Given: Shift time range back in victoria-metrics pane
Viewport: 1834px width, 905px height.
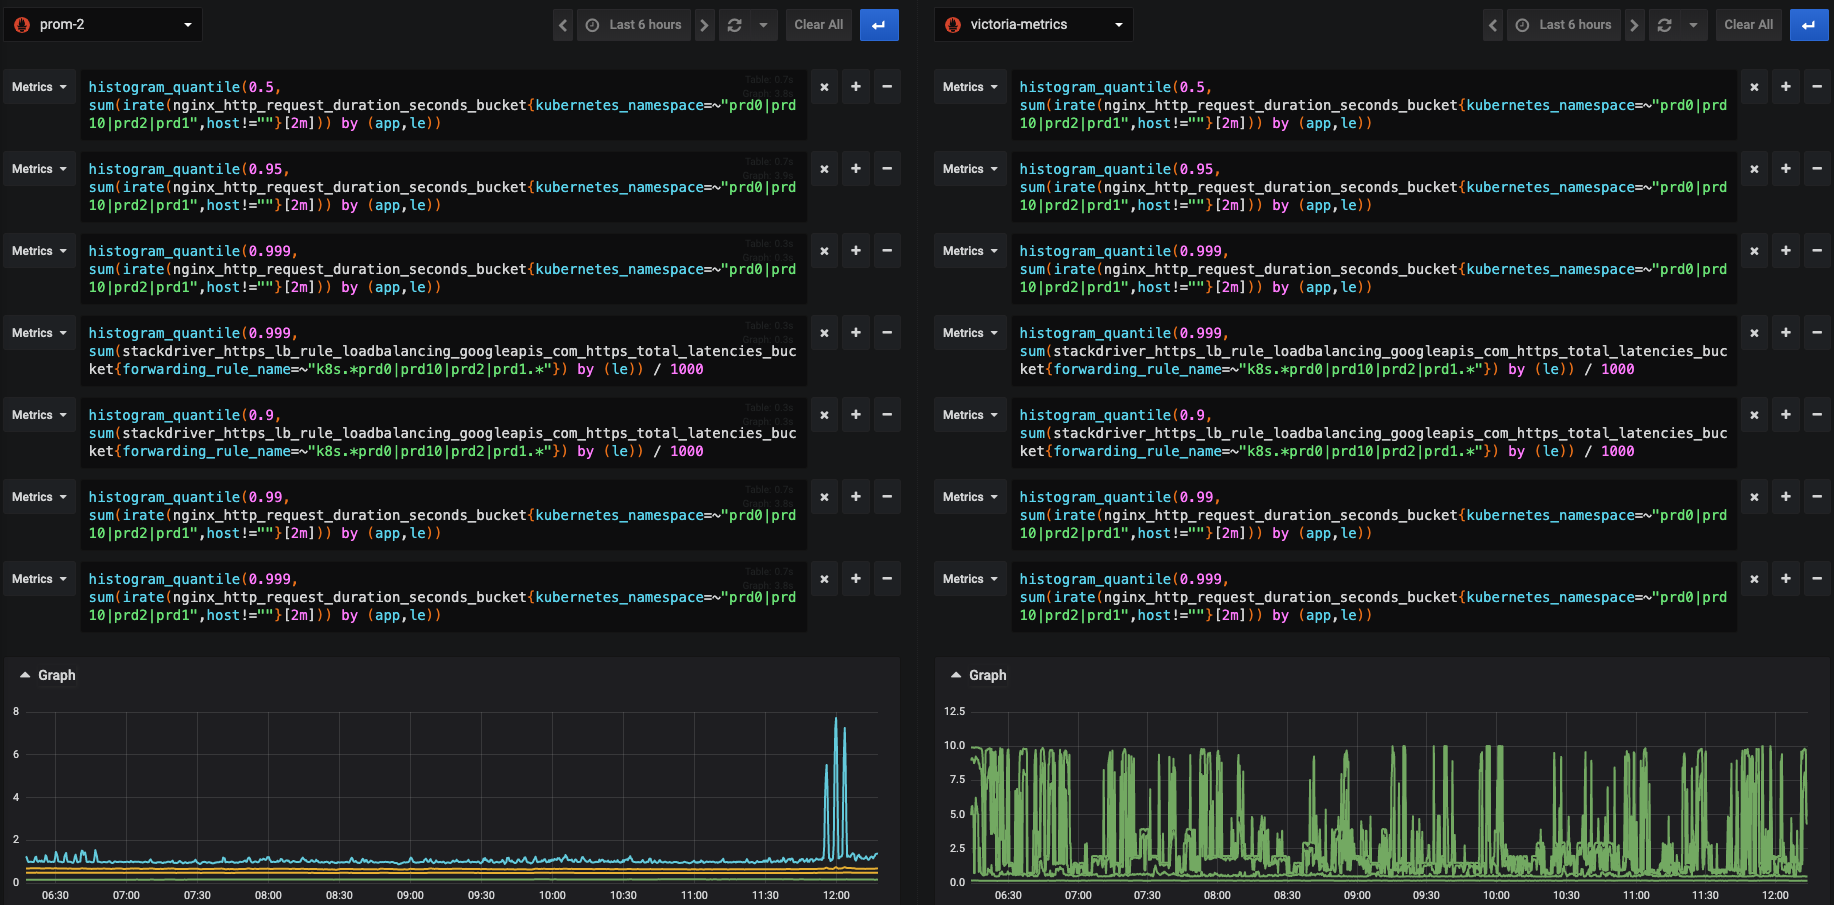Looking at the screenshot, I should tap(1493, 25).
